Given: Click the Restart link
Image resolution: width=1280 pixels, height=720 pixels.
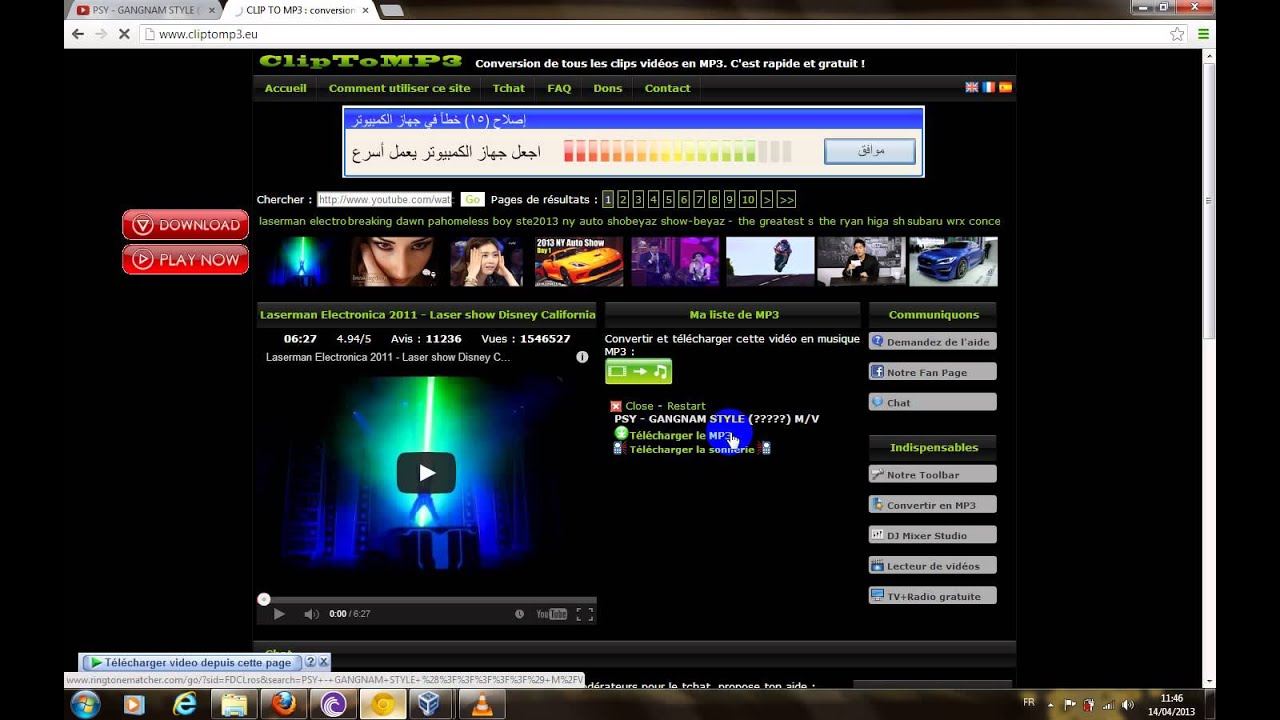Looking at the screenshot, I should point(686,406).
